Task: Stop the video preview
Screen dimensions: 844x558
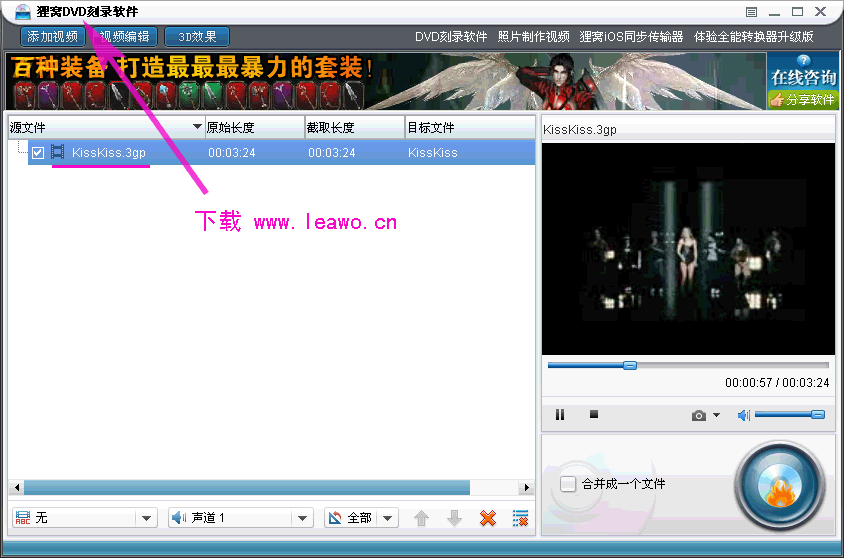Action: tap(594, 414)
